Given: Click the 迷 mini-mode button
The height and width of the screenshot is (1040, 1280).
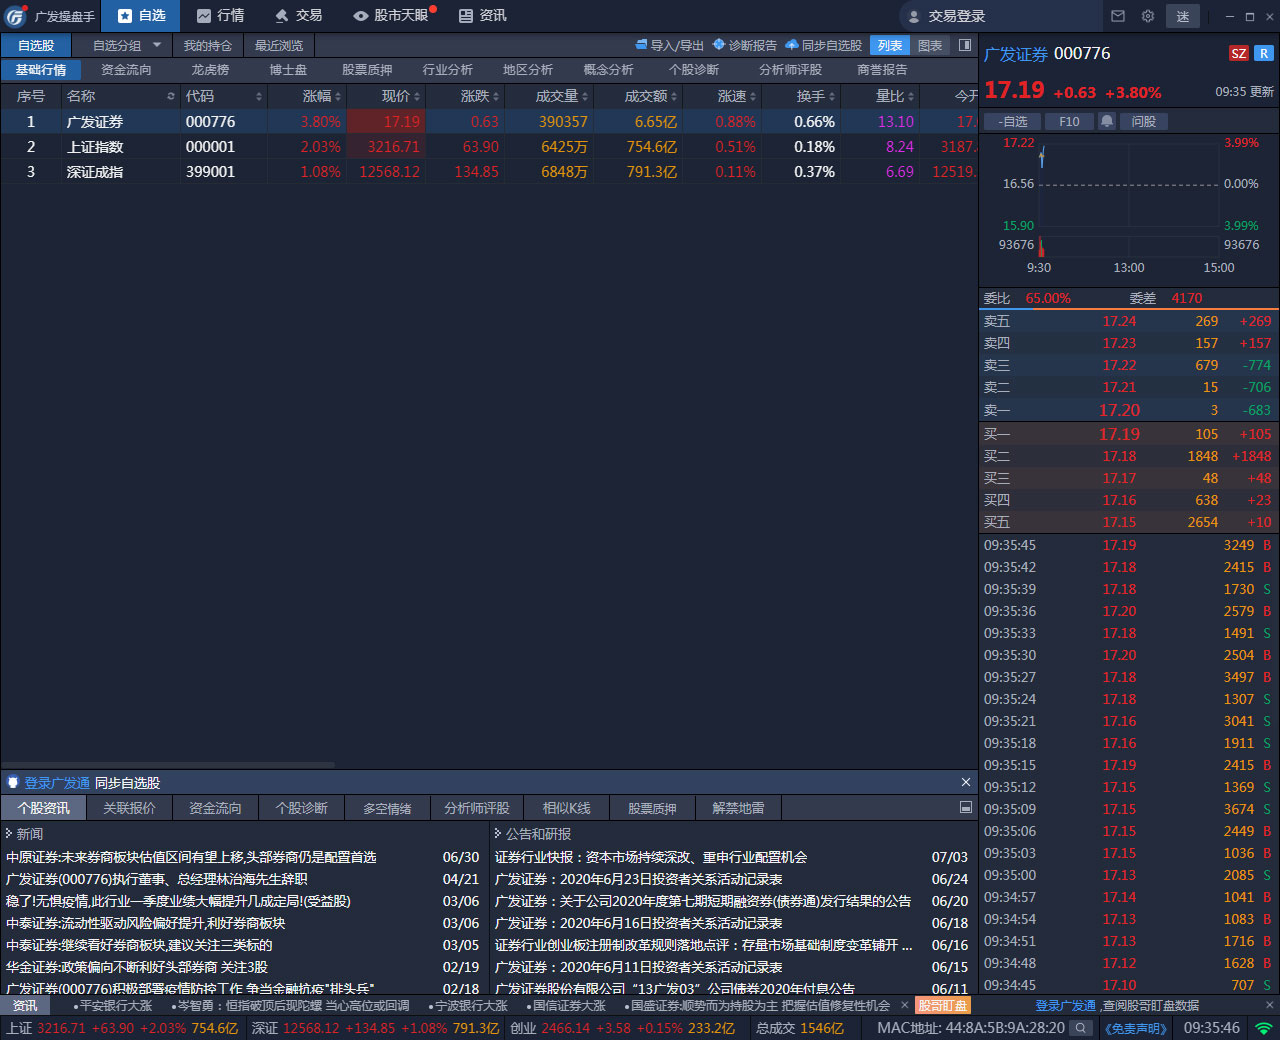Looking at the screenshot, I should 1183,16.
